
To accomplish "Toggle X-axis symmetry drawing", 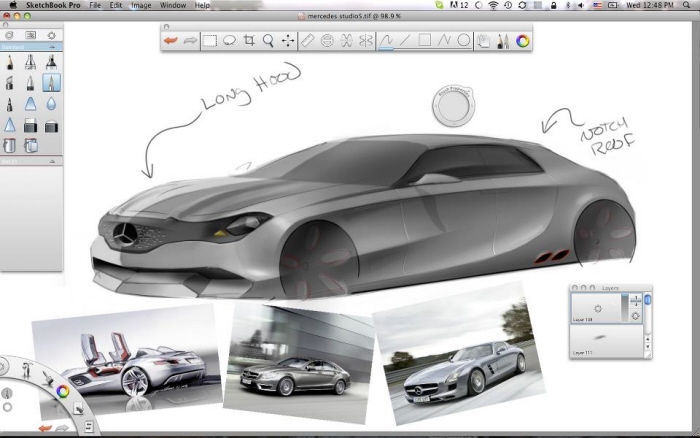I will 346,41.
